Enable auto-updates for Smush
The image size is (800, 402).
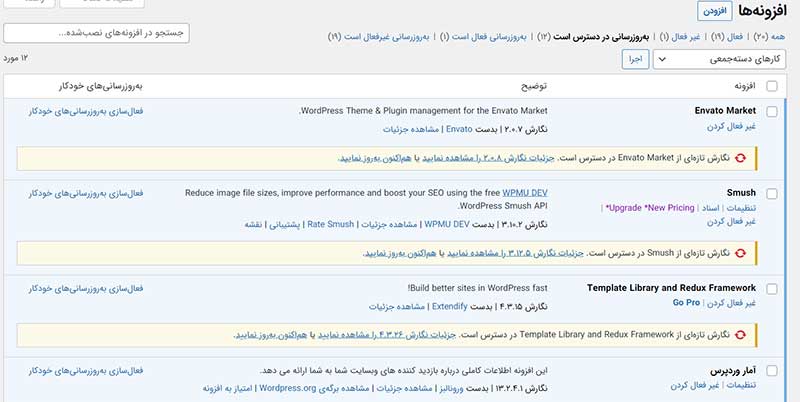[86, 193]
